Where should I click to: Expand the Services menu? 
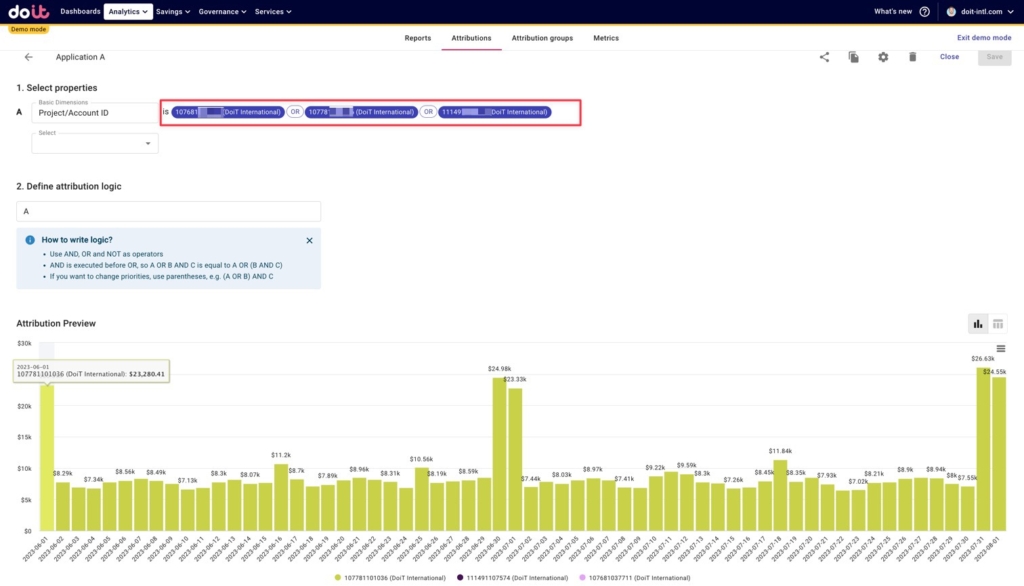[273, 12]
